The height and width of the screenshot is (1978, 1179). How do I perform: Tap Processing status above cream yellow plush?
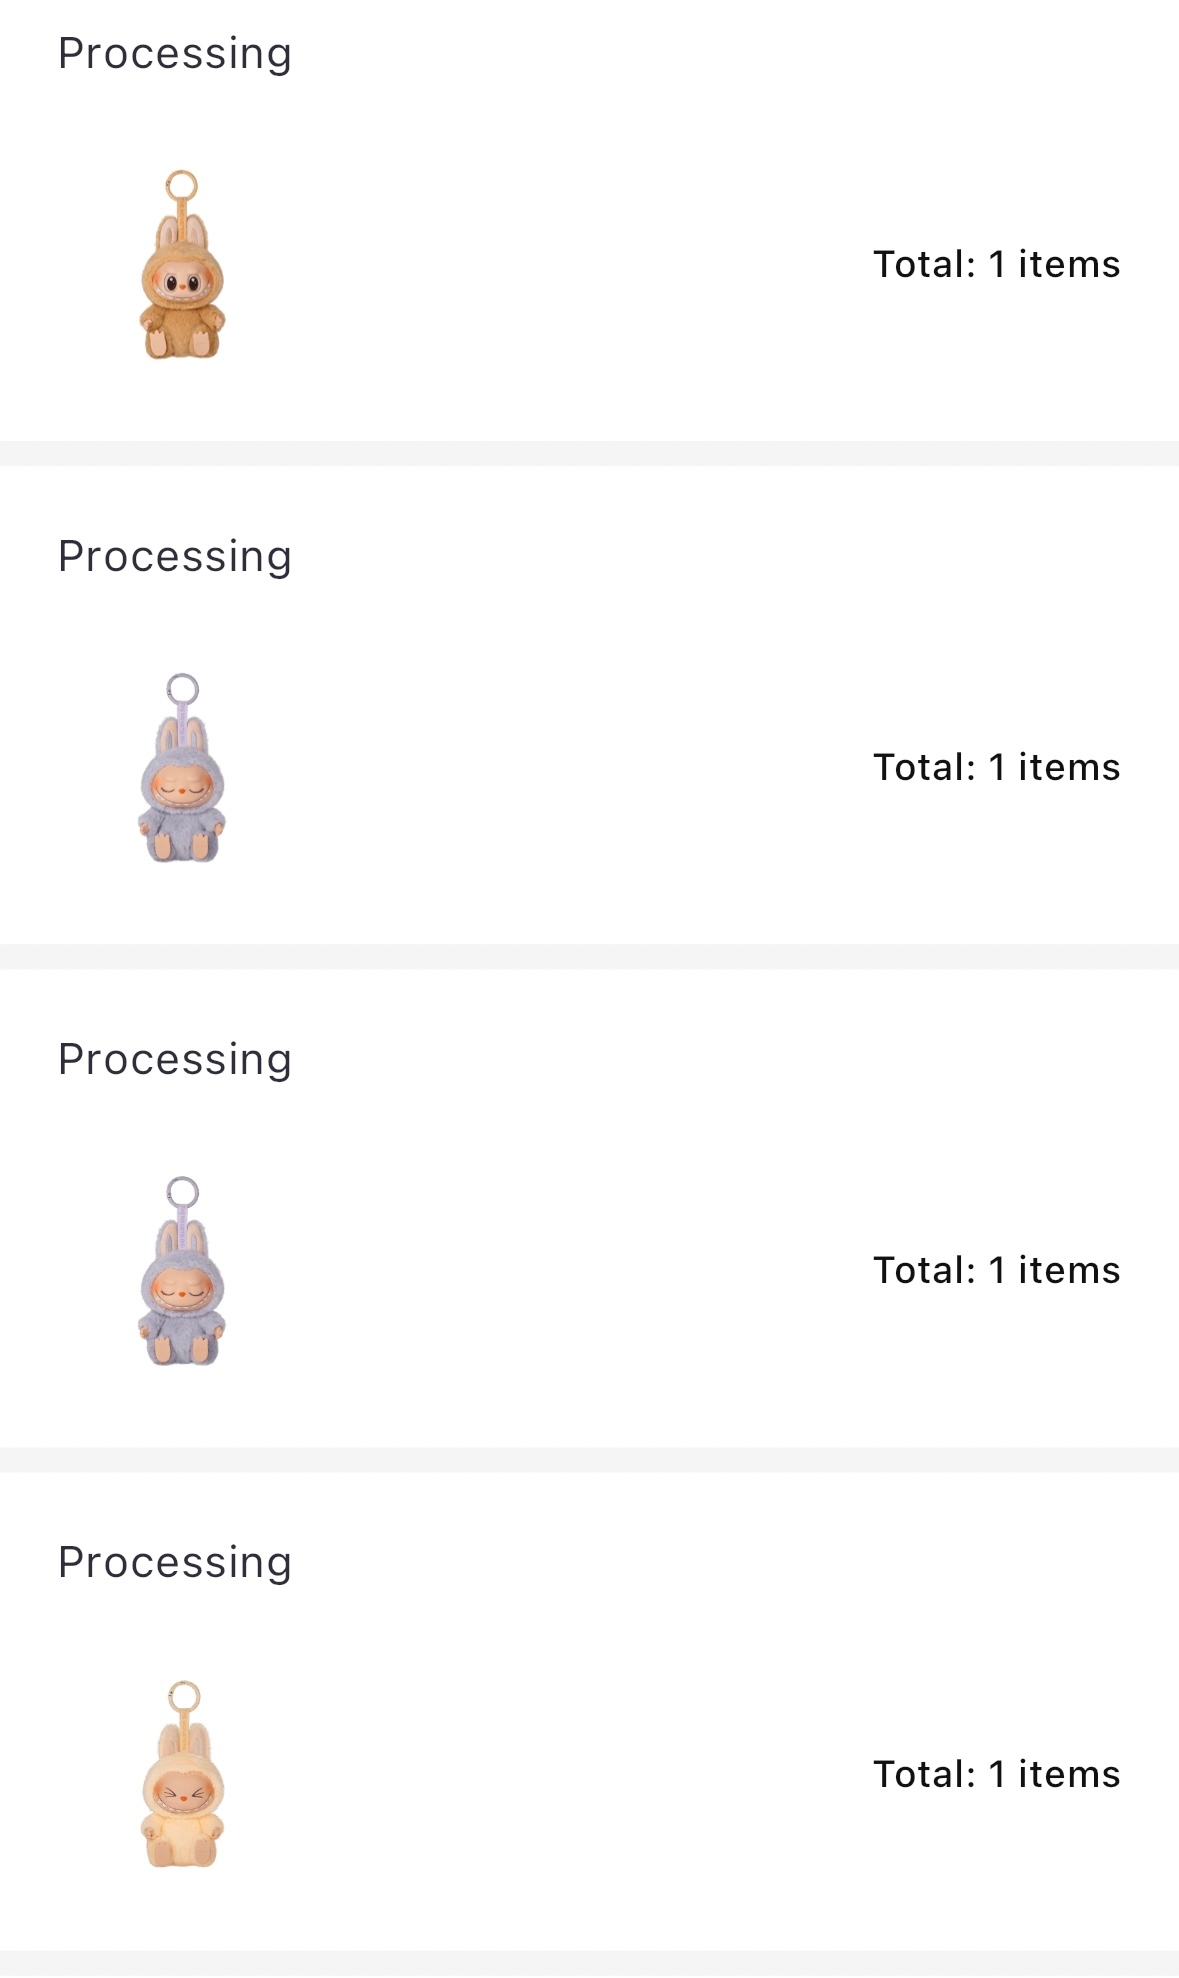click(175, 1563)
